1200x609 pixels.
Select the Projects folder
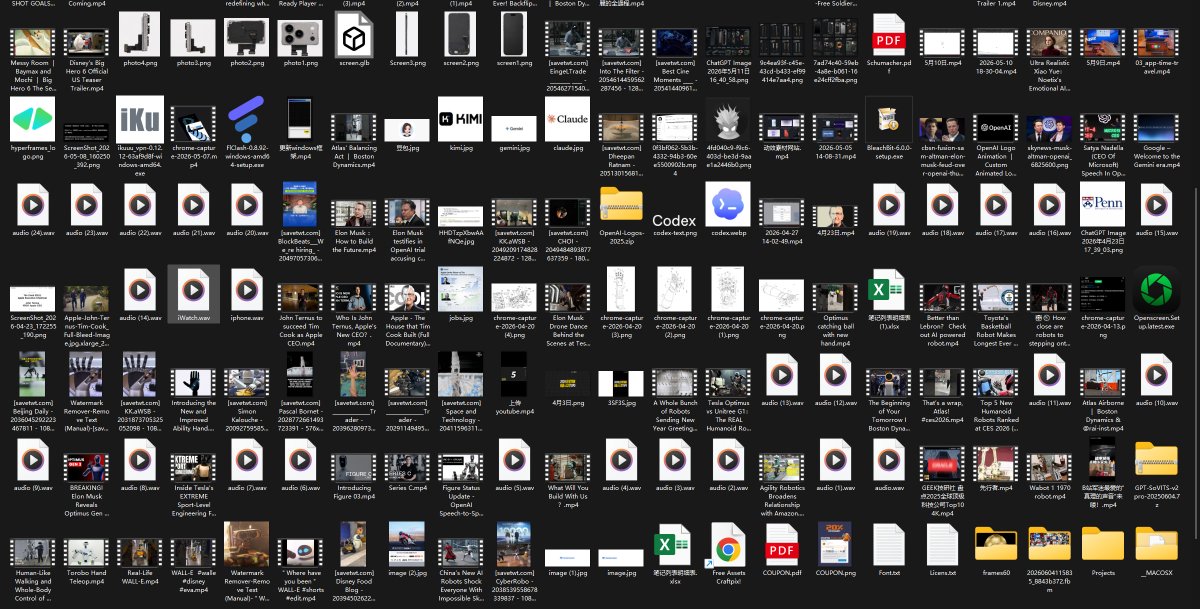[1103, 545]
